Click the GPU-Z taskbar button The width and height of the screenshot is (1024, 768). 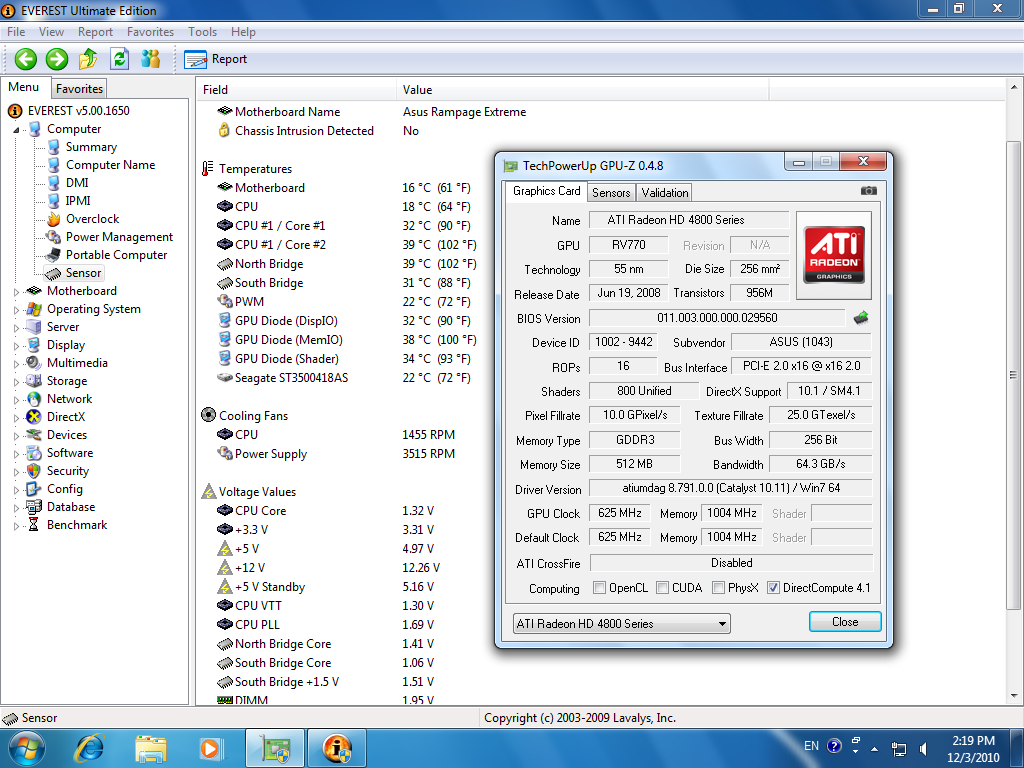pos(275,748)
